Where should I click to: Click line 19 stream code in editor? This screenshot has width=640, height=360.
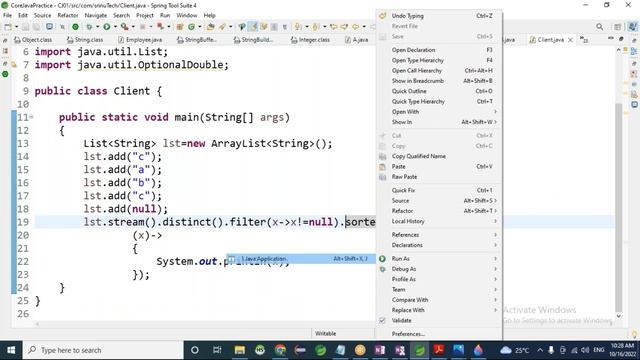(229, 222)
